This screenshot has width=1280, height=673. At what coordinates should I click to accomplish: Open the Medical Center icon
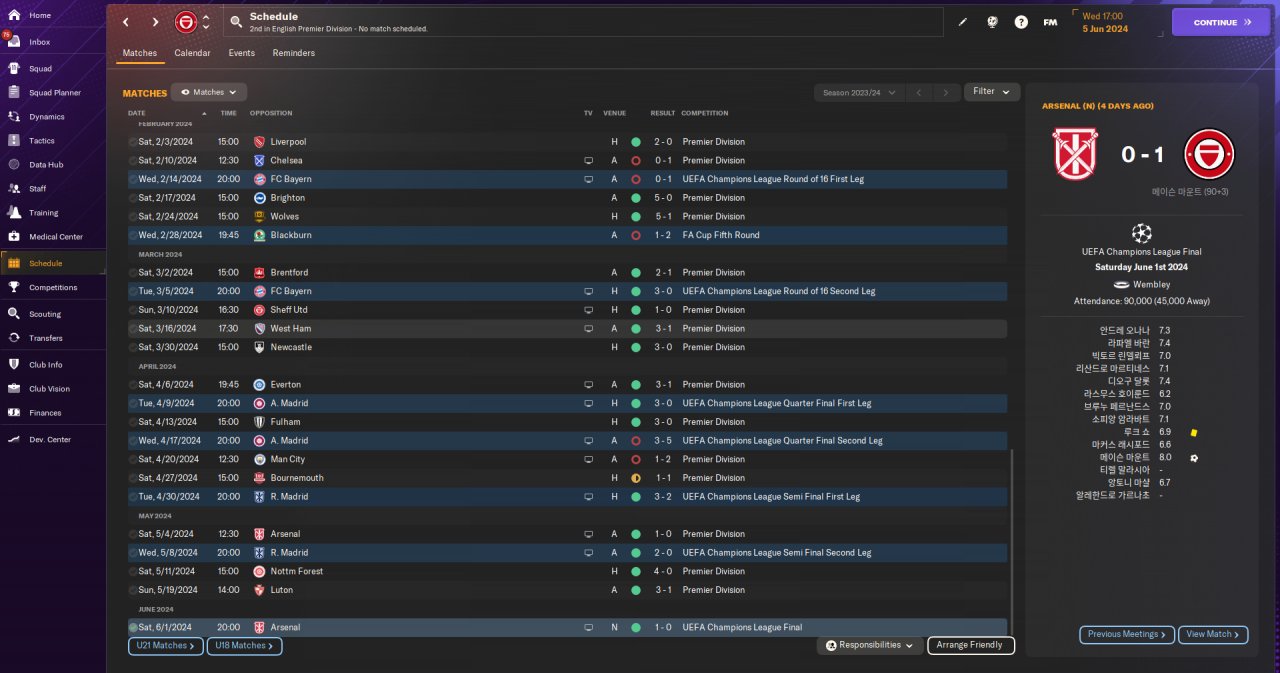(x=14, y=237)
